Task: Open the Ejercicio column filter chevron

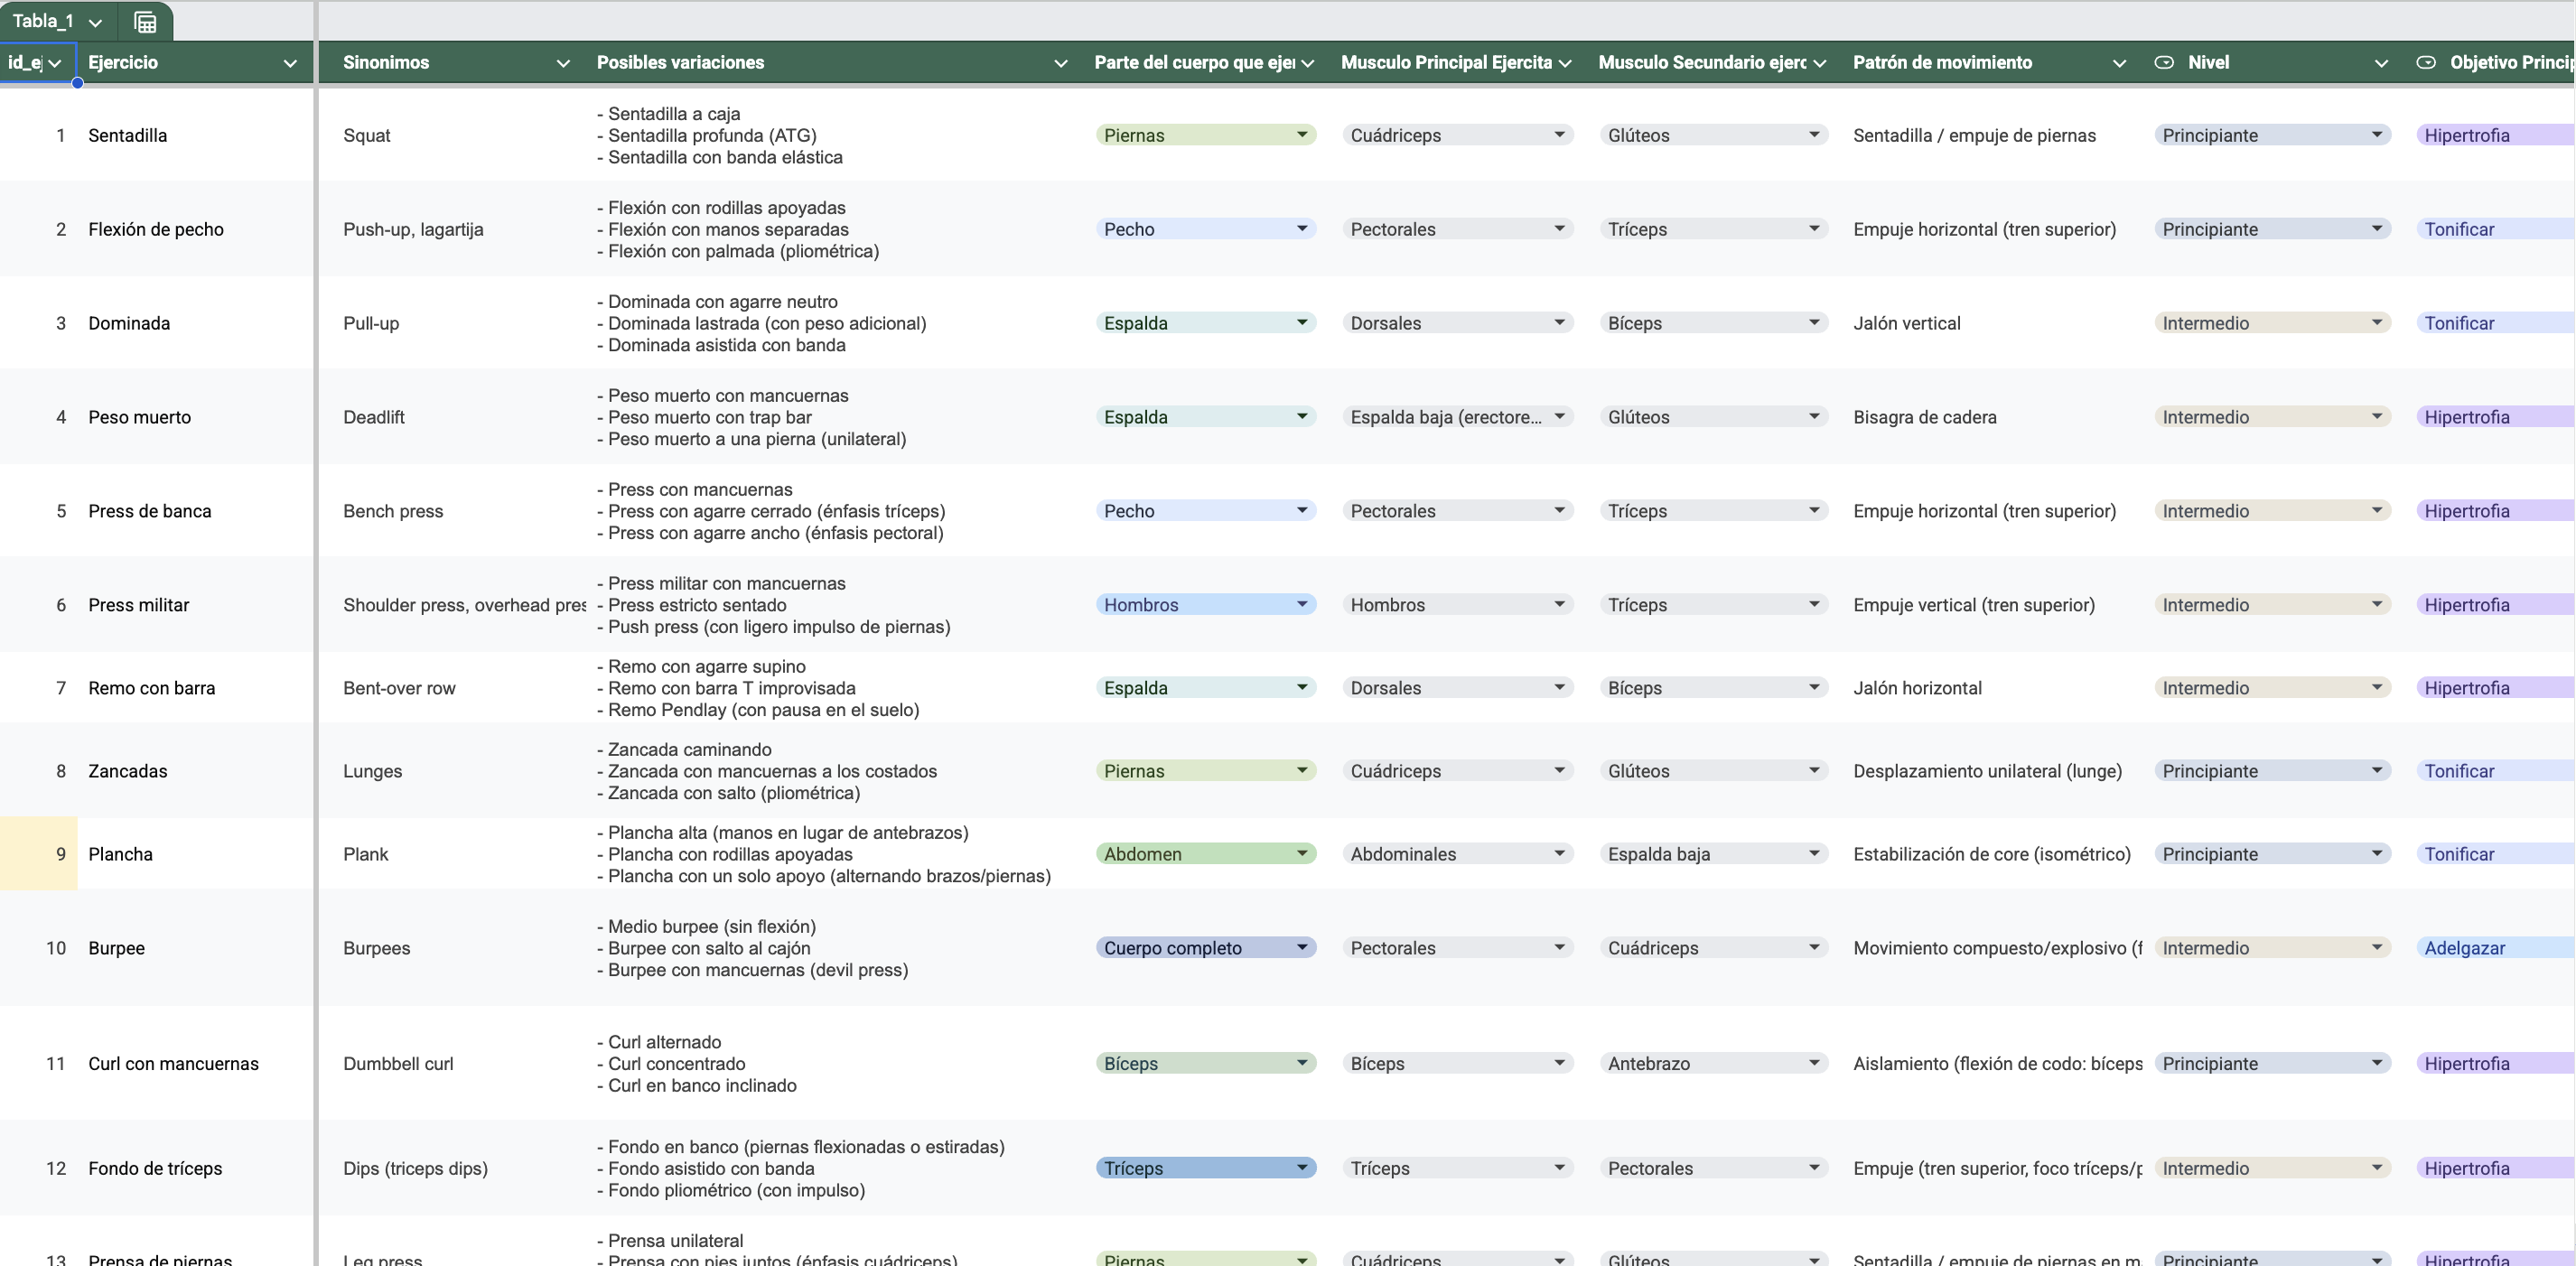Action: pos(290,63)
